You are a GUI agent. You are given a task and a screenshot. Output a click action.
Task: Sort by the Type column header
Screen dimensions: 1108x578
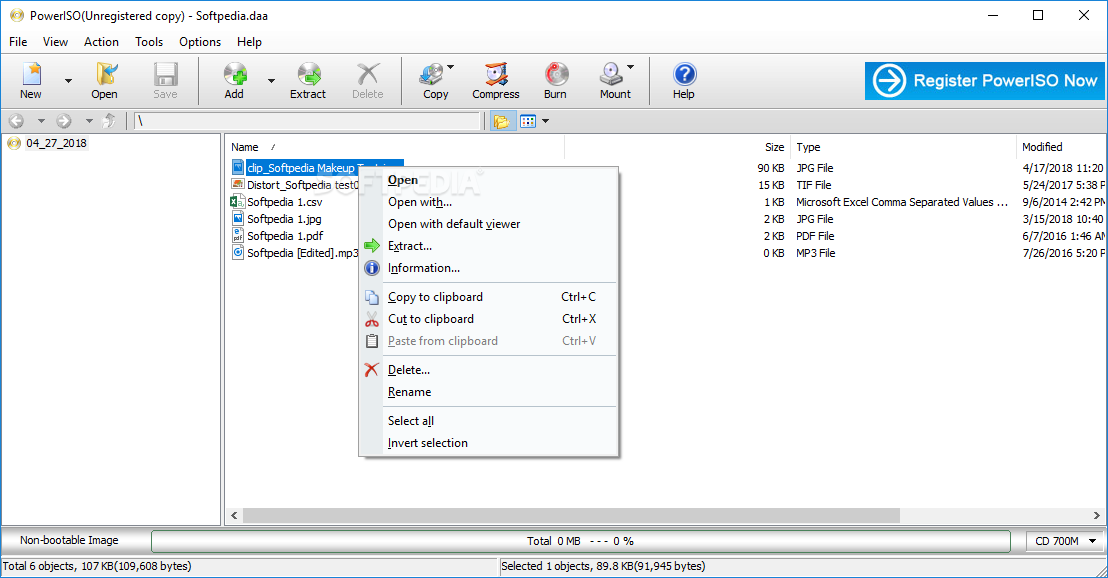(x=808, y=147)
